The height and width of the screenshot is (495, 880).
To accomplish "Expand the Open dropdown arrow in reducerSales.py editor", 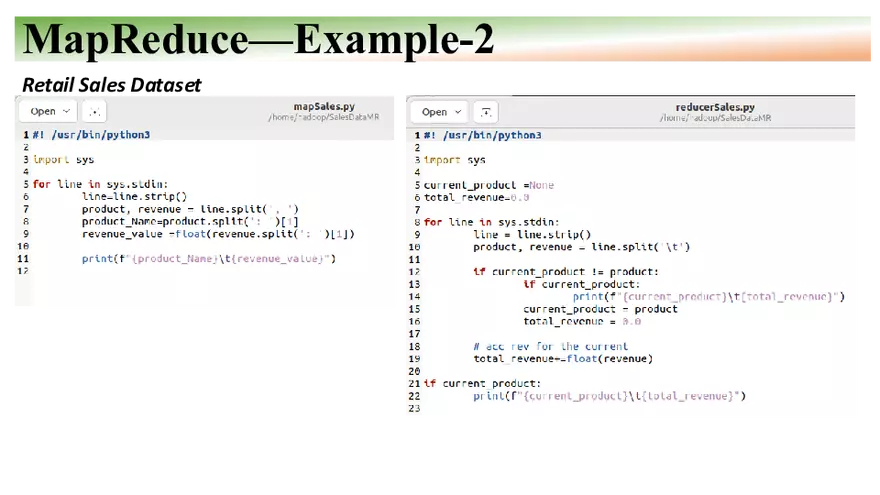I will click(458, 112).
